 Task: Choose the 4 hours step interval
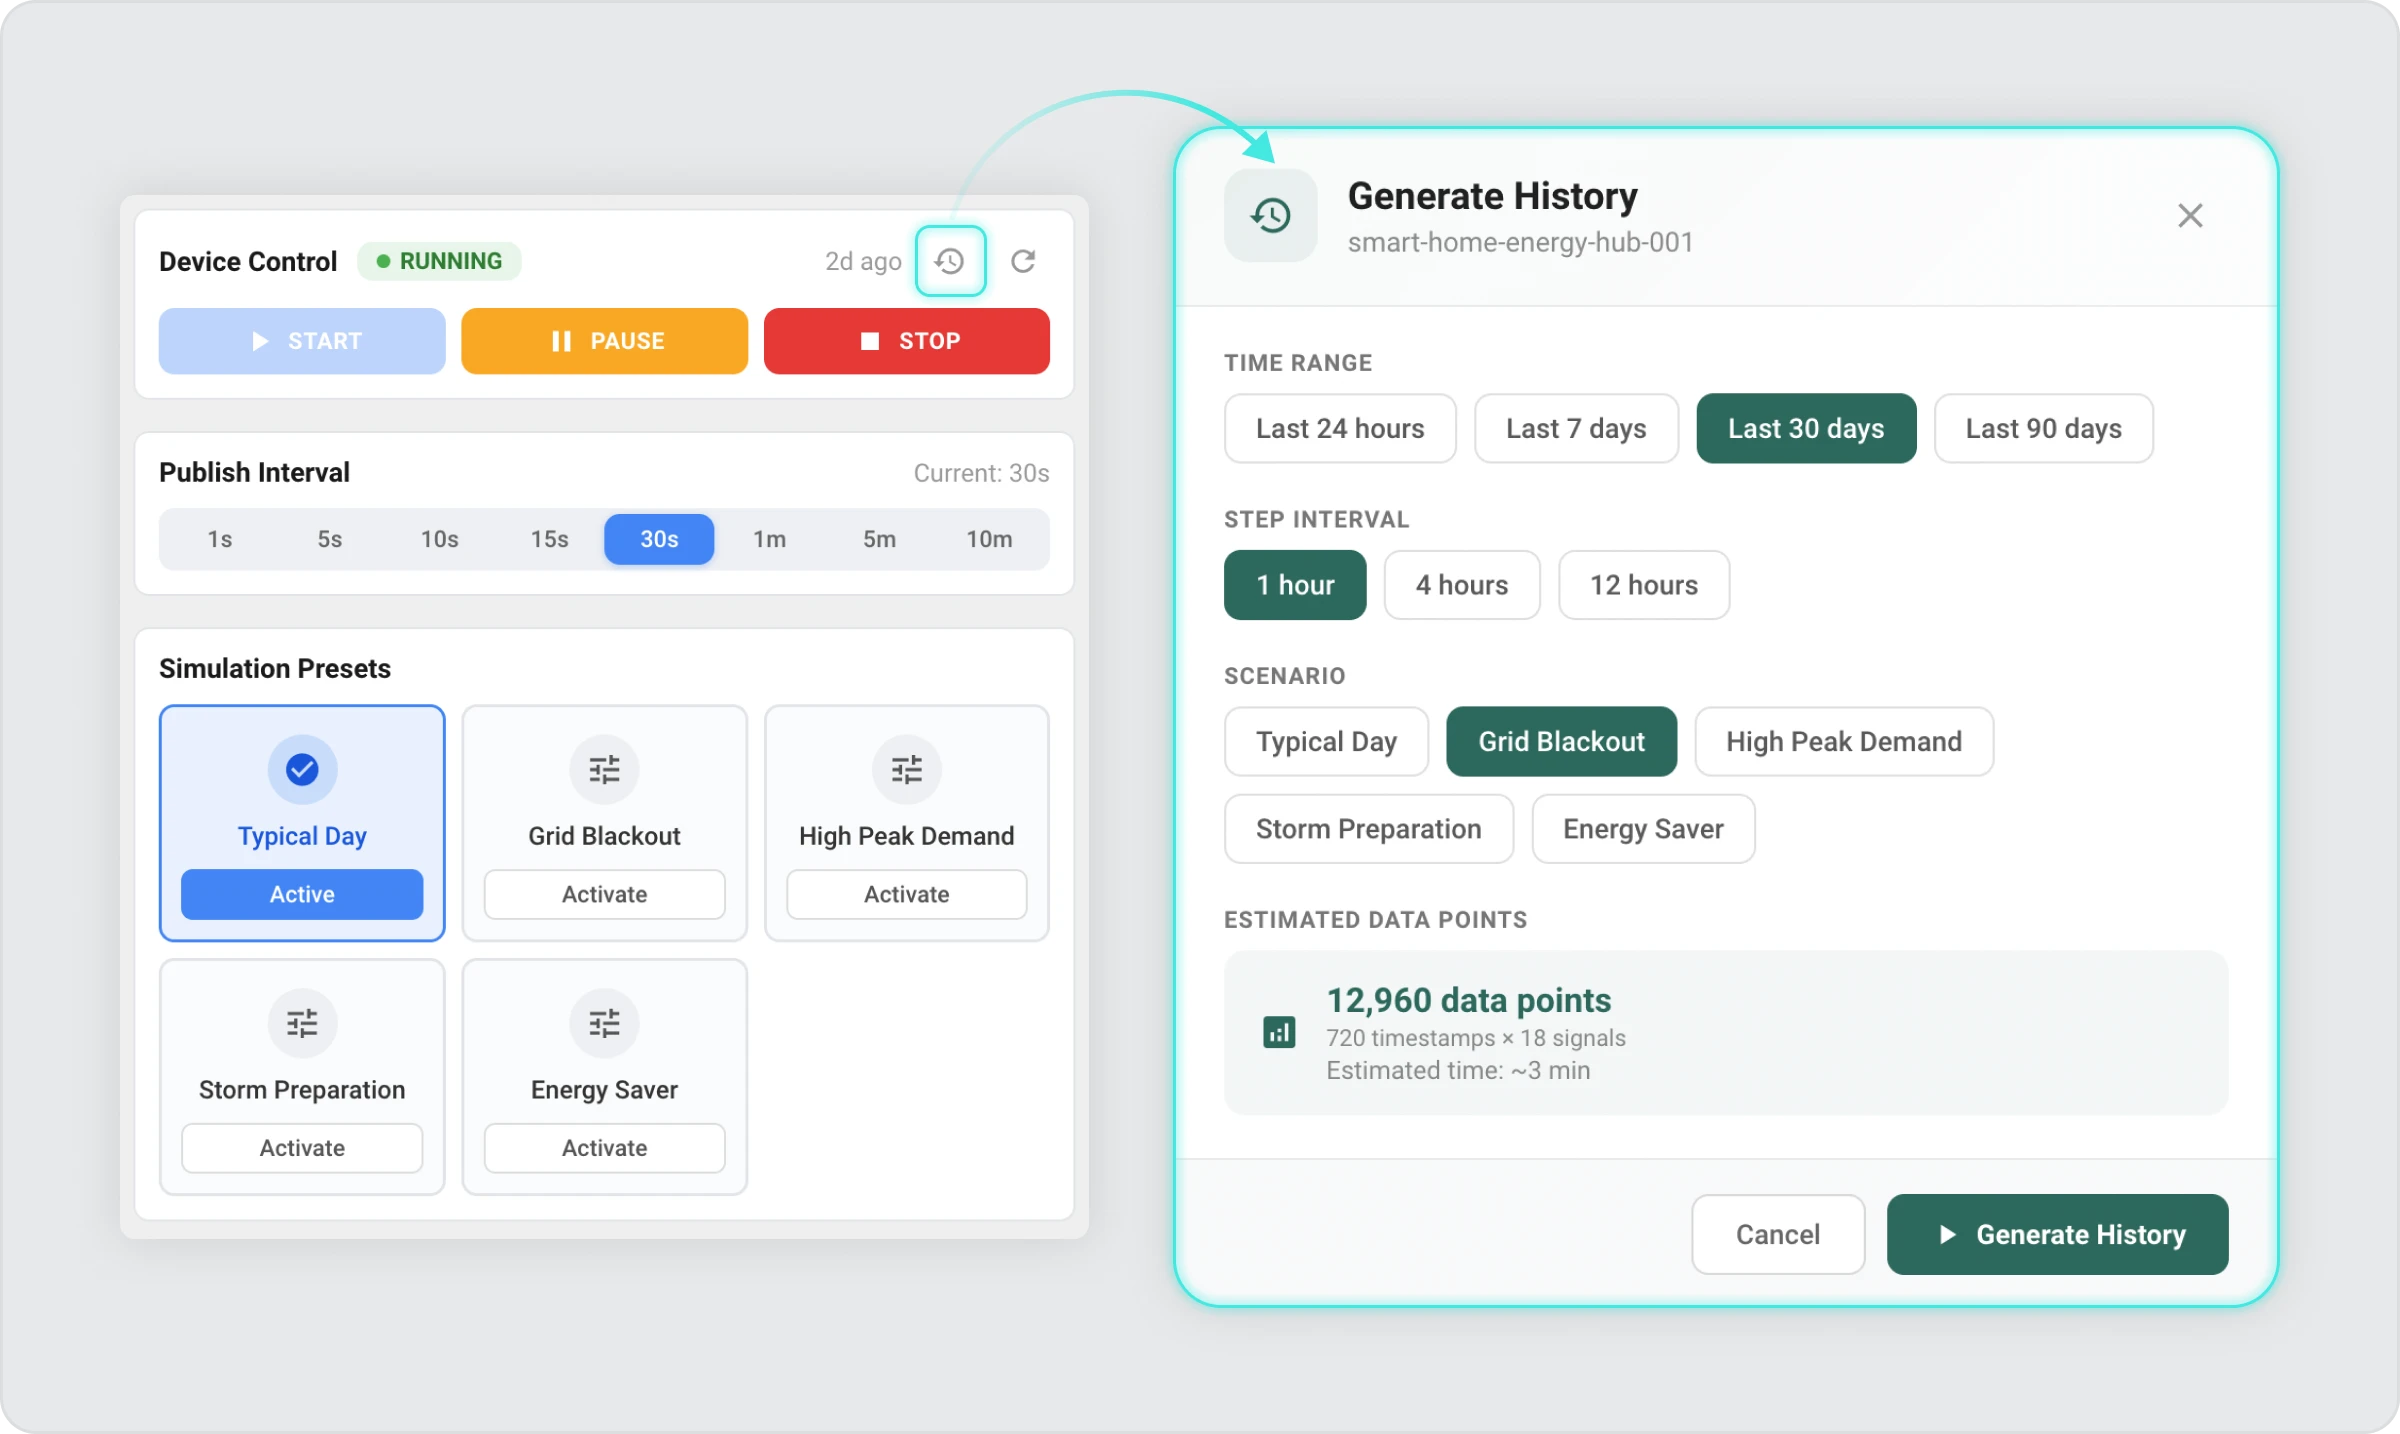1461,585
